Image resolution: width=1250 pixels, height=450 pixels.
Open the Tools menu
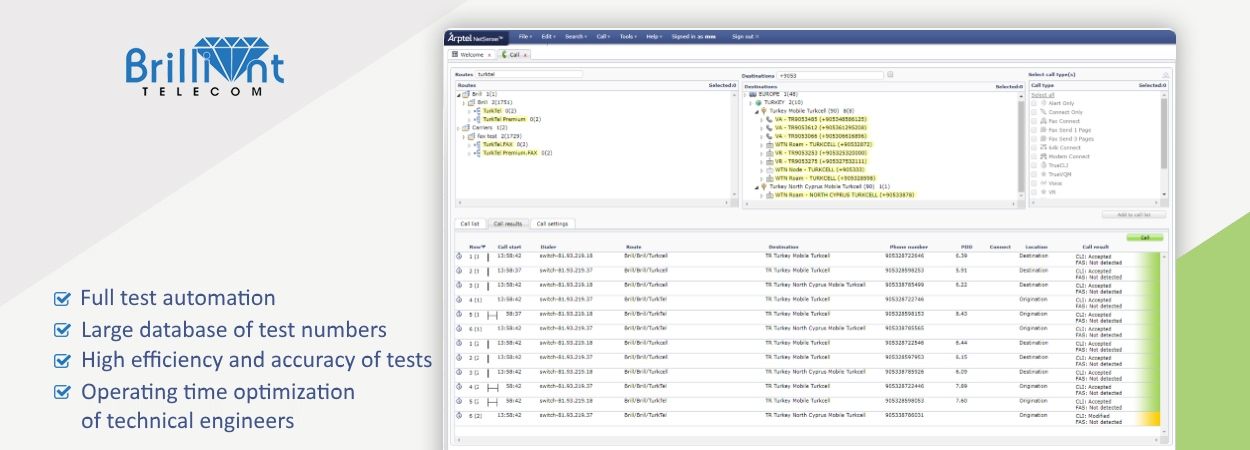629,36
